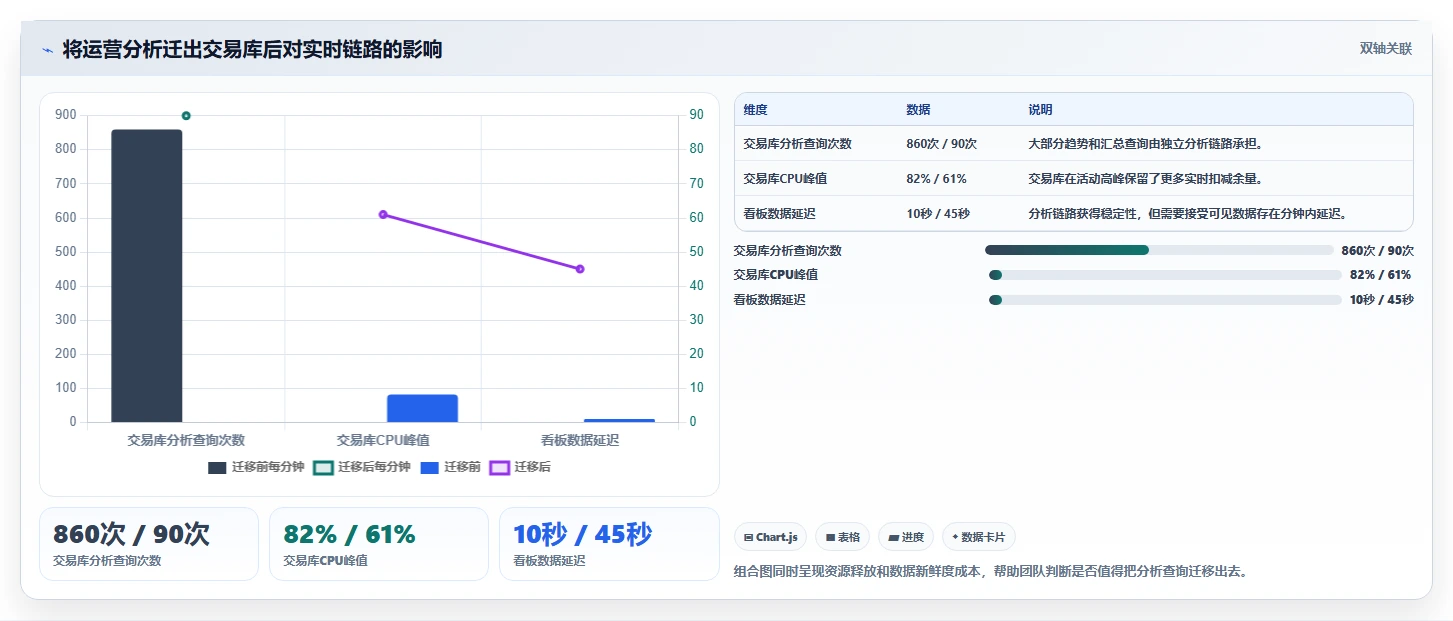Click the green point at 90
Screen dimensions: 1453x621
(186, 116)
